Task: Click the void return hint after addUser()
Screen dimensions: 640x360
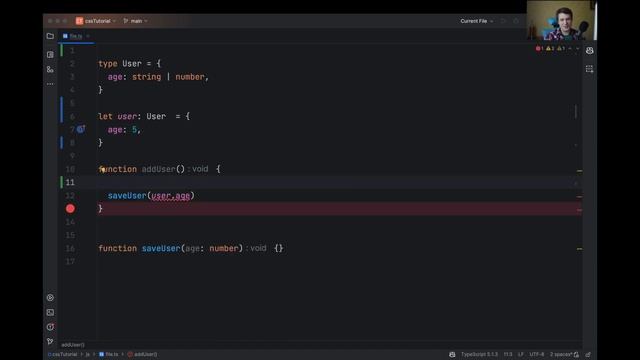Action: [x=200, y=169]
